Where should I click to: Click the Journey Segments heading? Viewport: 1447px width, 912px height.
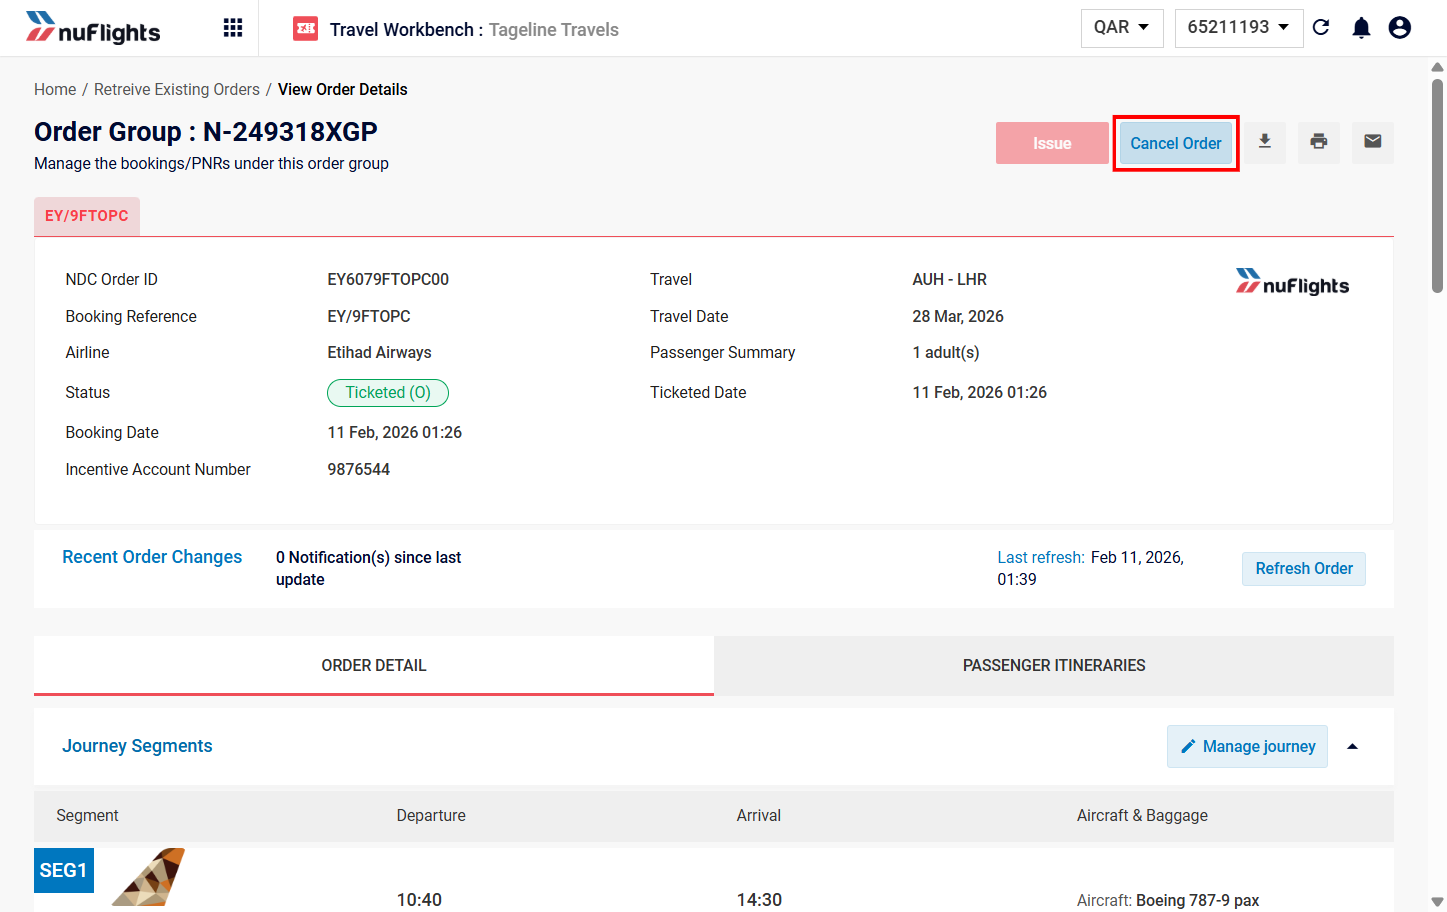[x=137, y=746]
